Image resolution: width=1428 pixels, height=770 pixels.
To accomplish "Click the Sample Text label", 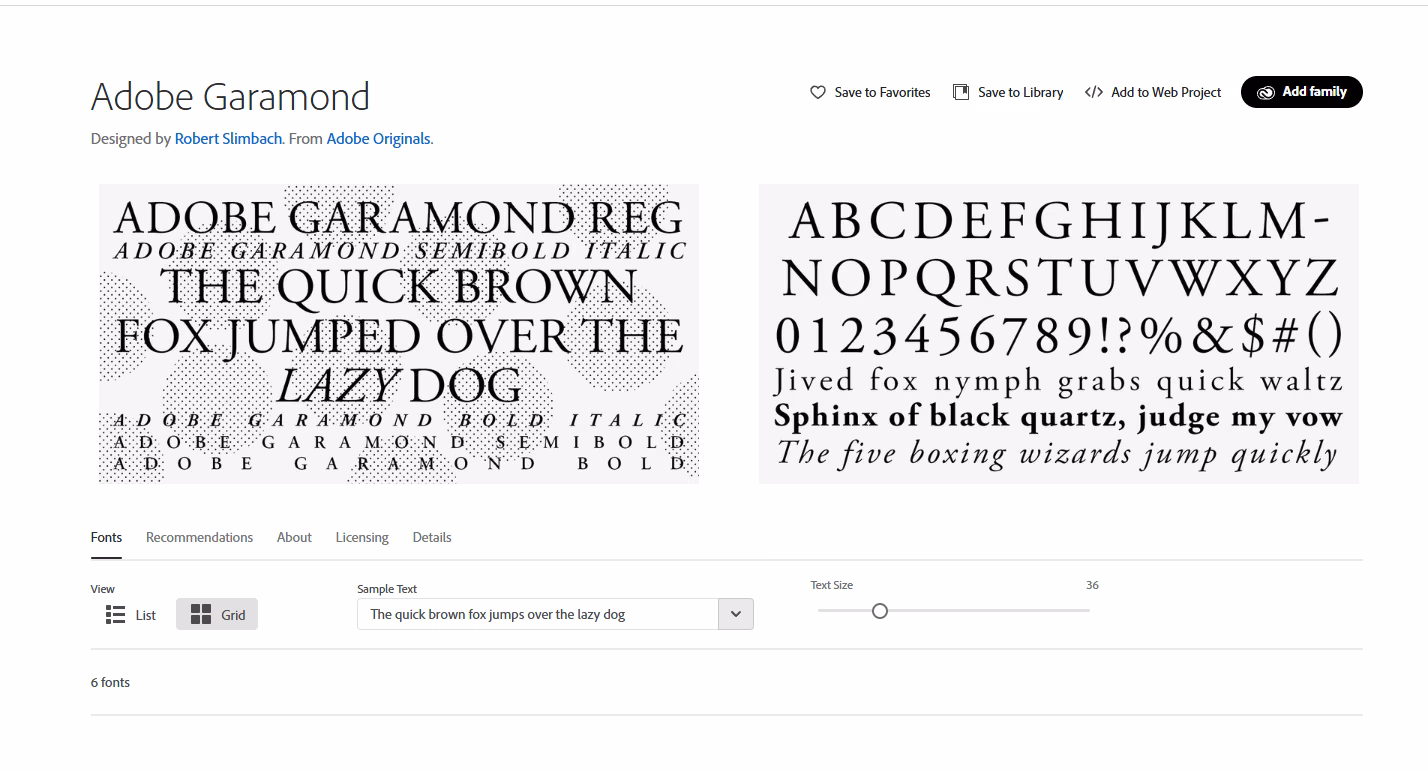I will tap(387, 589).
